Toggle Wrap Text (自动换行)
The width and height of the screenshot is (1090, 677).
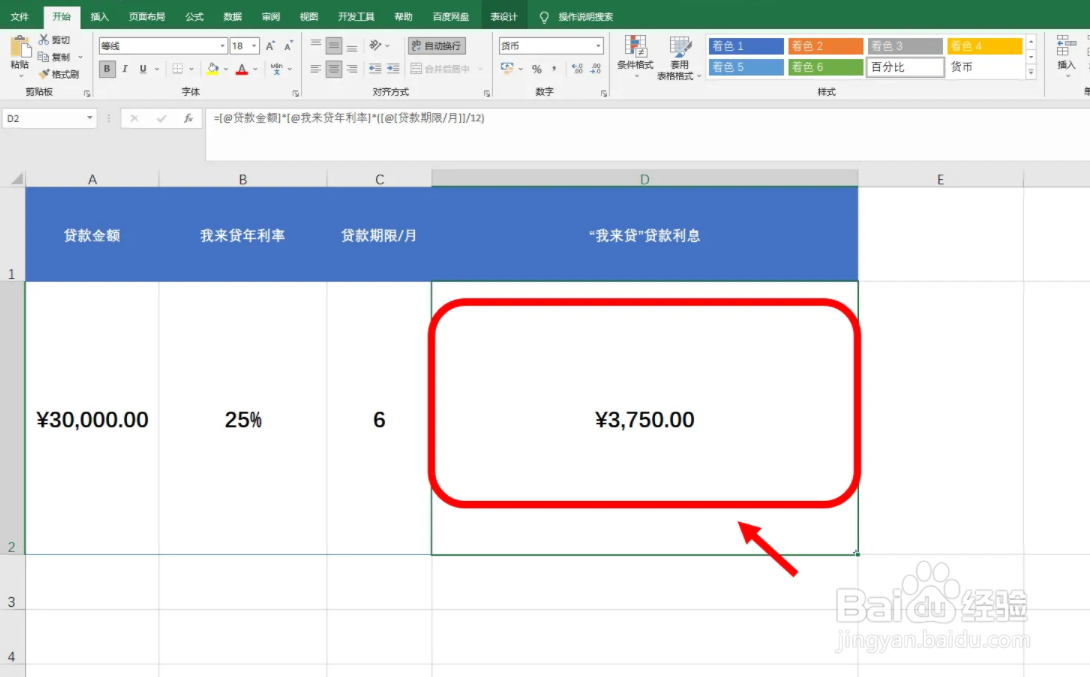(x=437, y=46)
